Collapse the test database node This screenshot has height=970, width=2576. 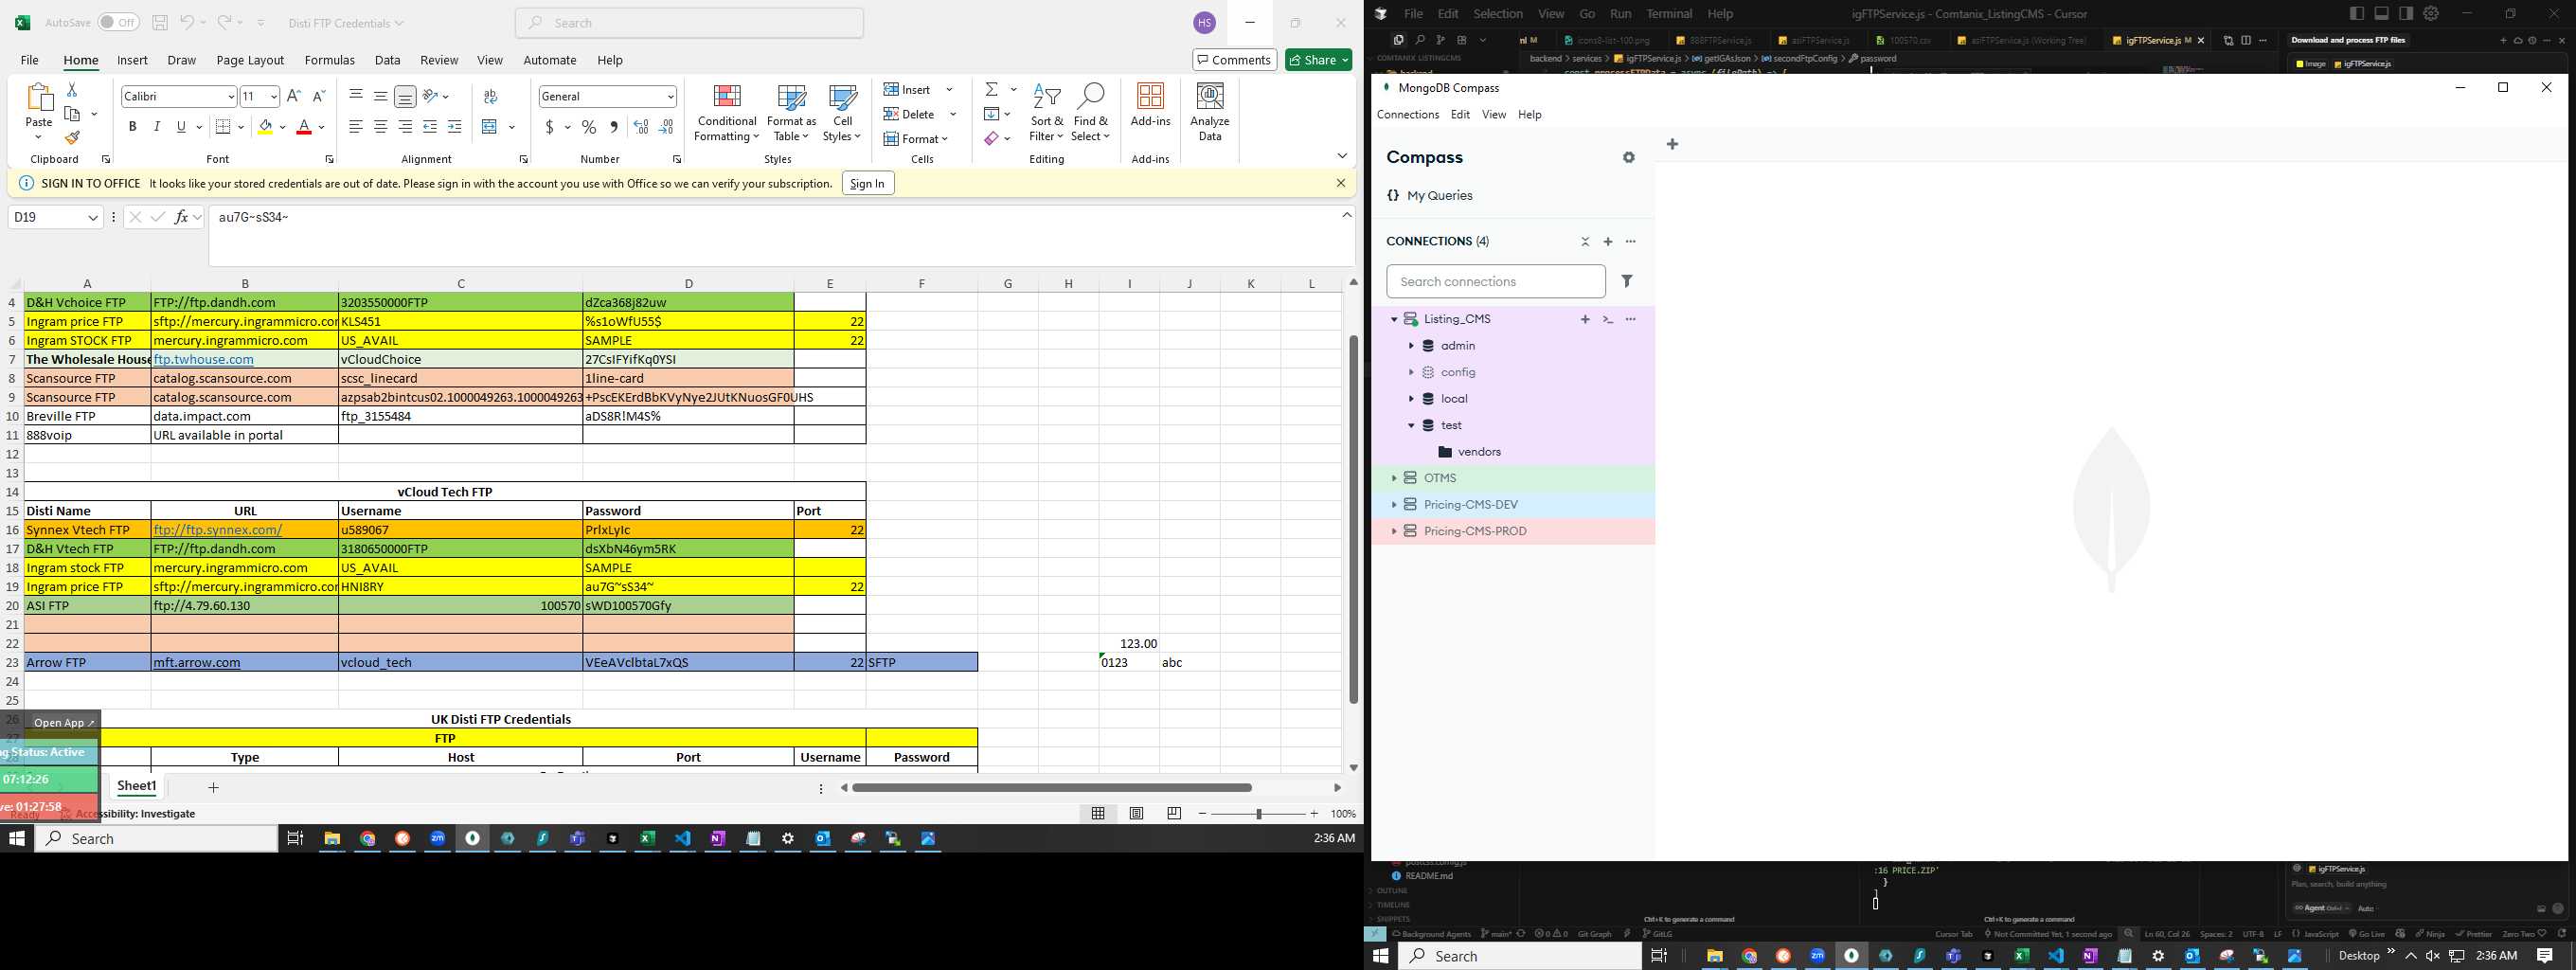(x=1411, y=425)
